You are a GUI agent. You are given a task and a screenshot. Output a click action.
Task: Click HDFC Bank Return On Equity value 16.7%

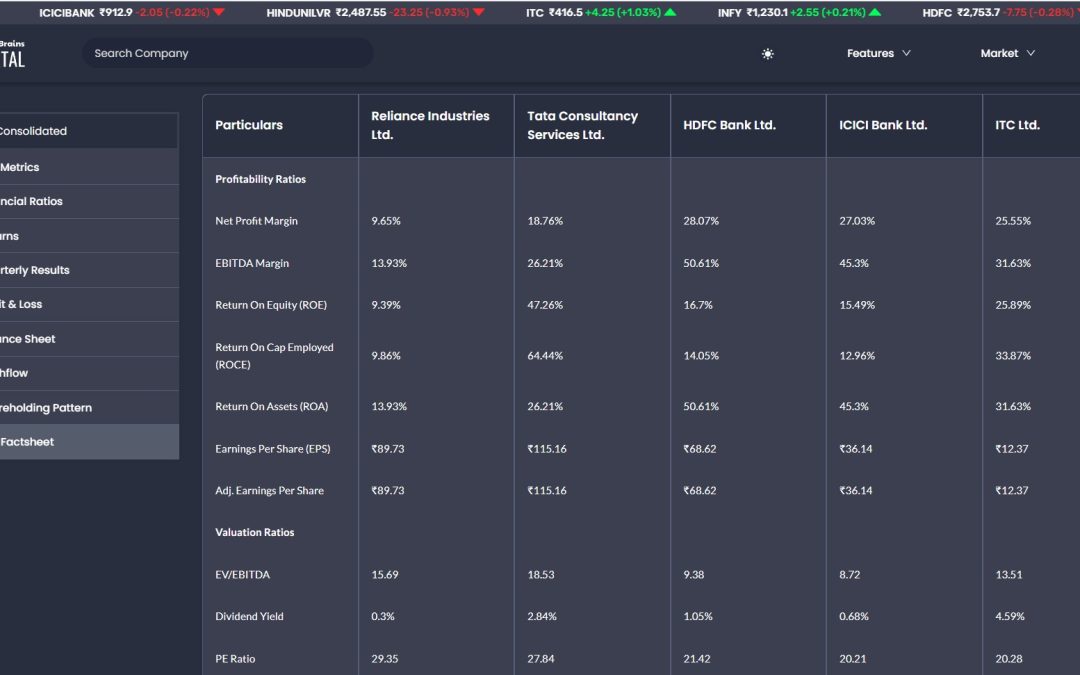click(698, 305)
